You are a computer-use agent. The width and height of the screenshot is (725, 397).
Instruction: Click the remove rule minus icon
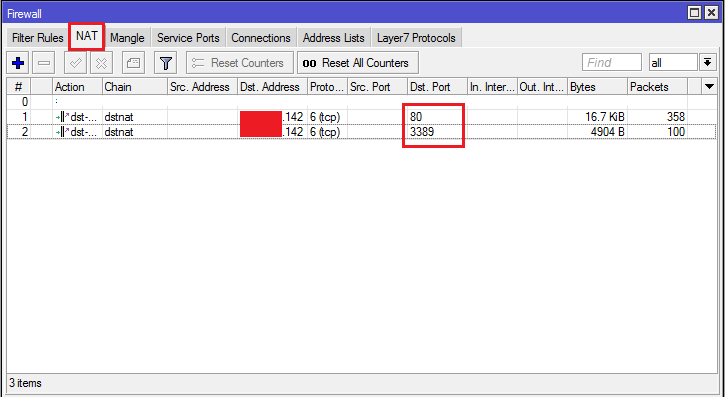tap(44, 63)
